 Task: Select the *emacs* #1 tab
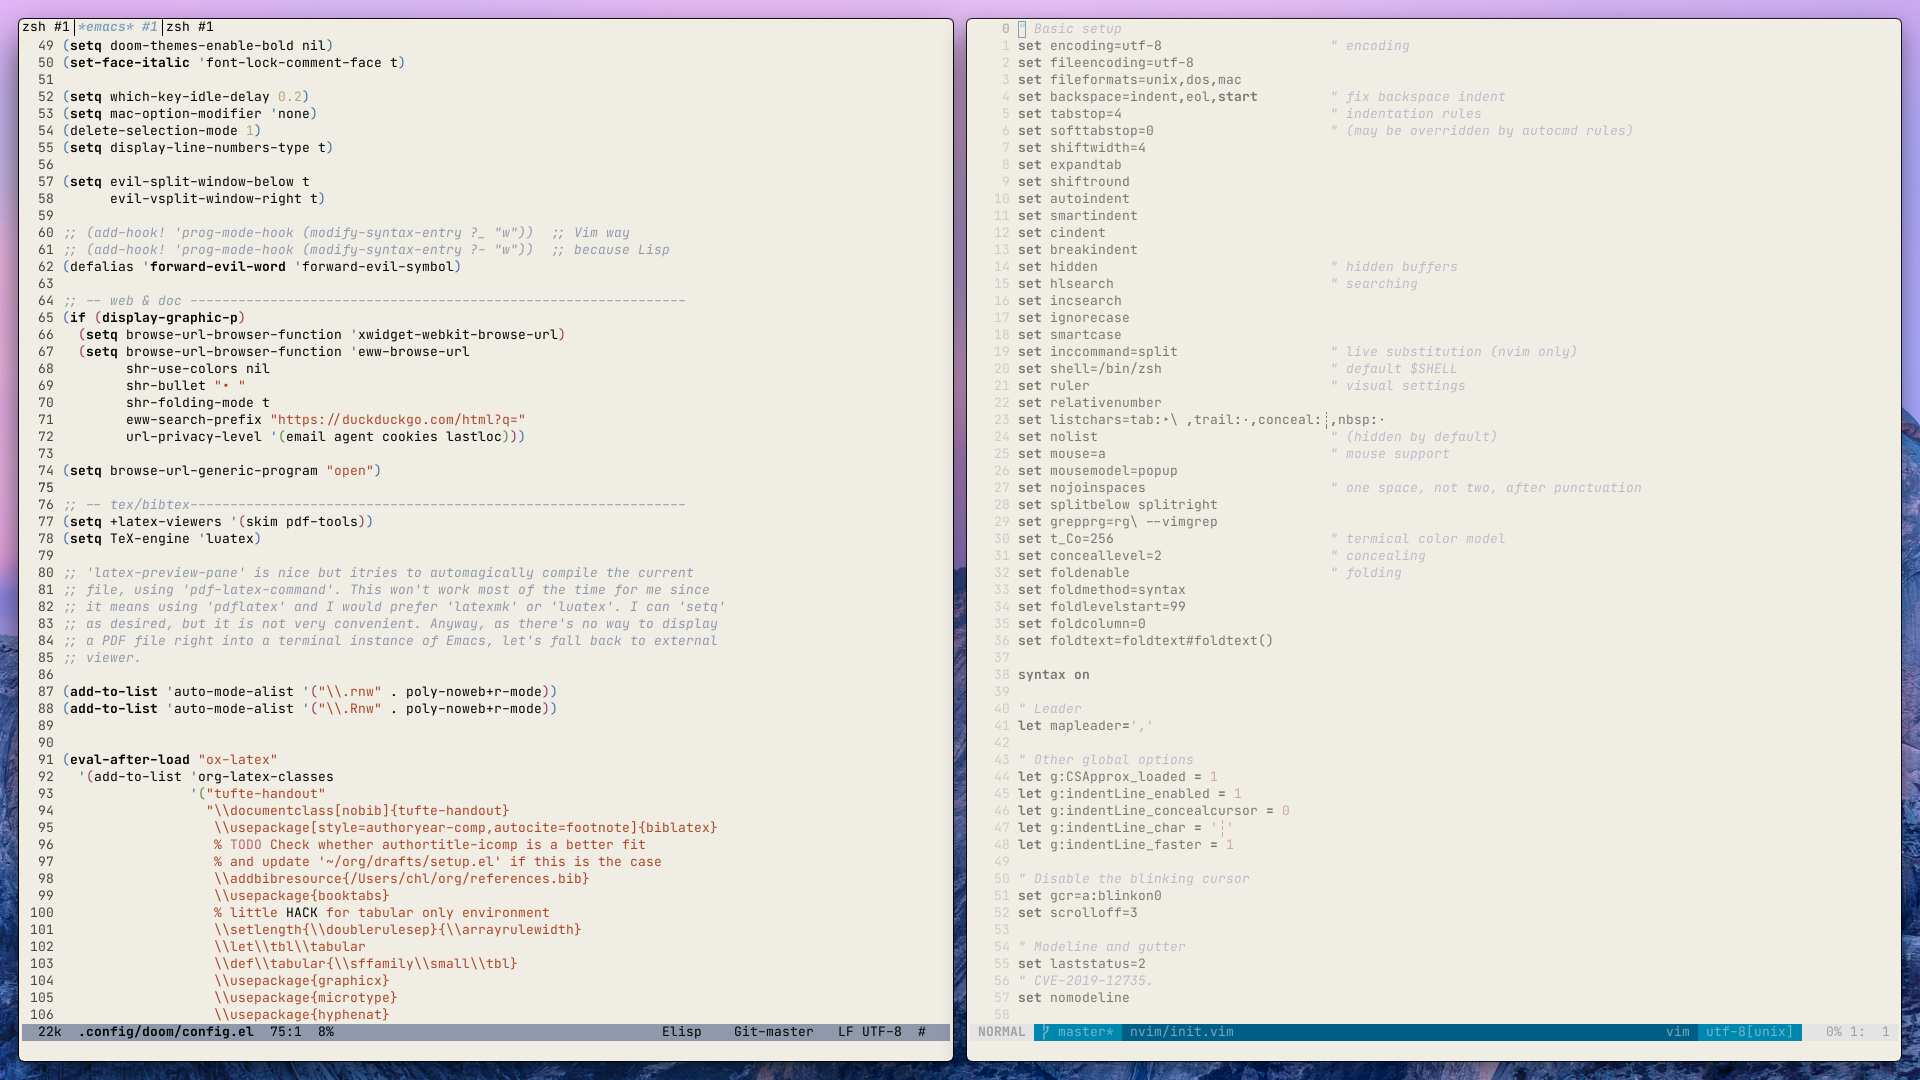(118, 27)
